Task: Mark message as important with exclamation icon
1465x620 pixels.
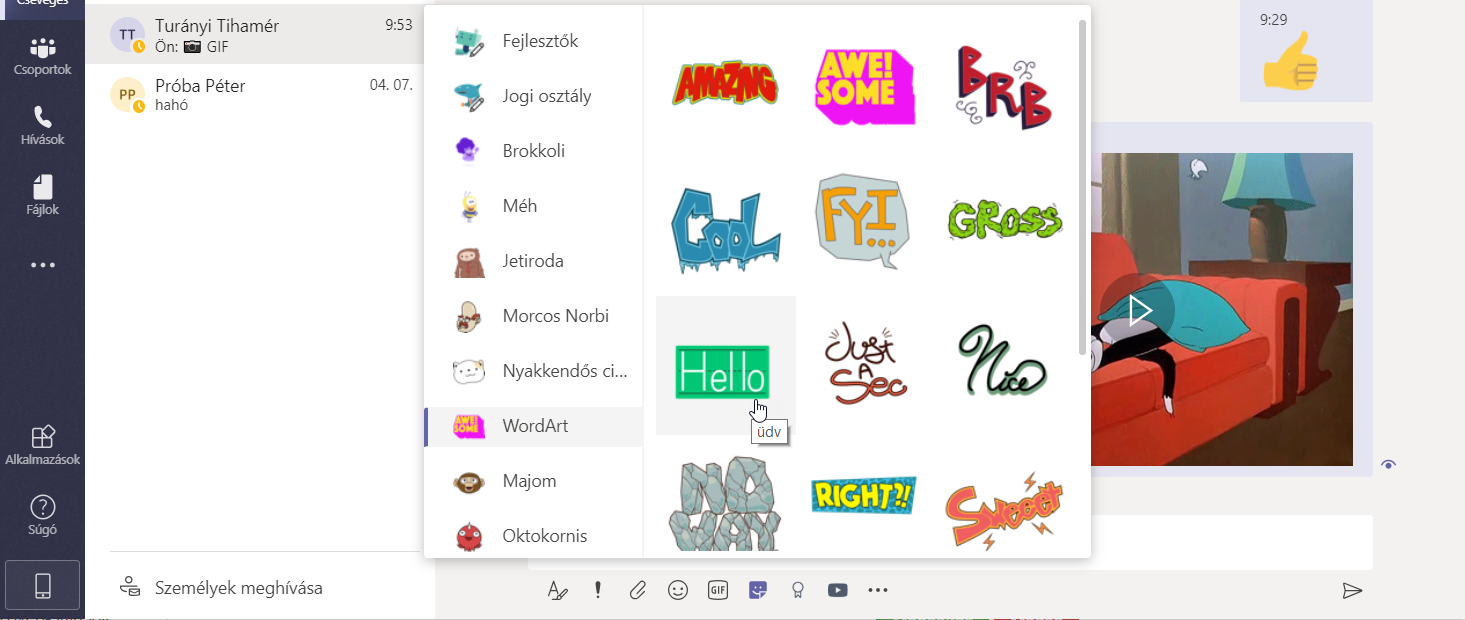Action: [598, 590]
